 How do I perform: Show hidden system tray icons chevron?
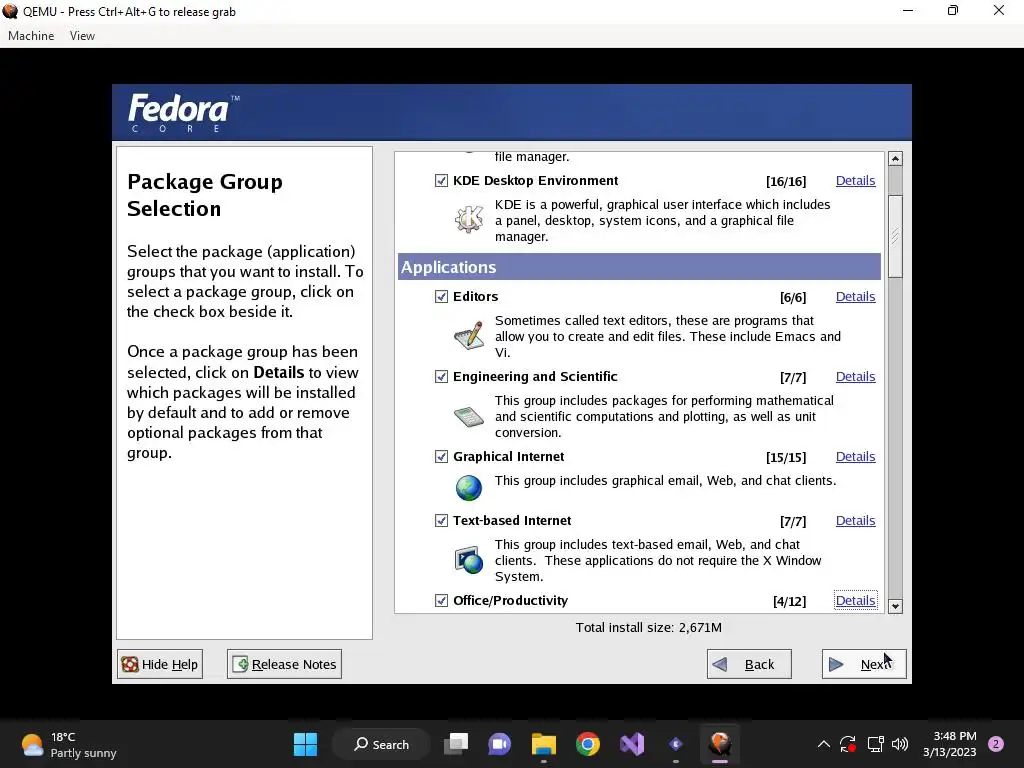coord(824,744)
